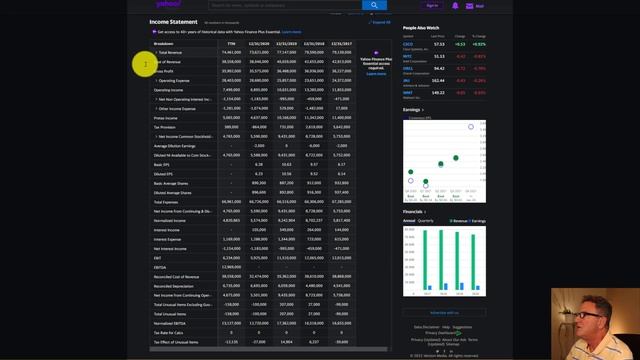The height and width of the screenshot is (360, 640).
Task: Open the Earnings section chevron
Action: coord(423,110)
